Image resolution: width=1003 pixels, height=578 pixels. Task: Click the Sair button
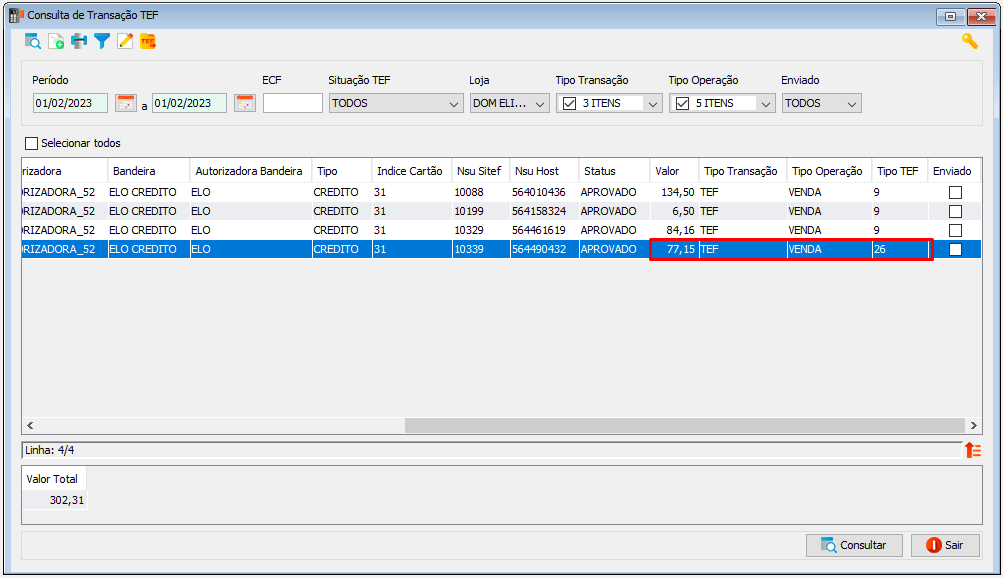[x=945, y=545]
